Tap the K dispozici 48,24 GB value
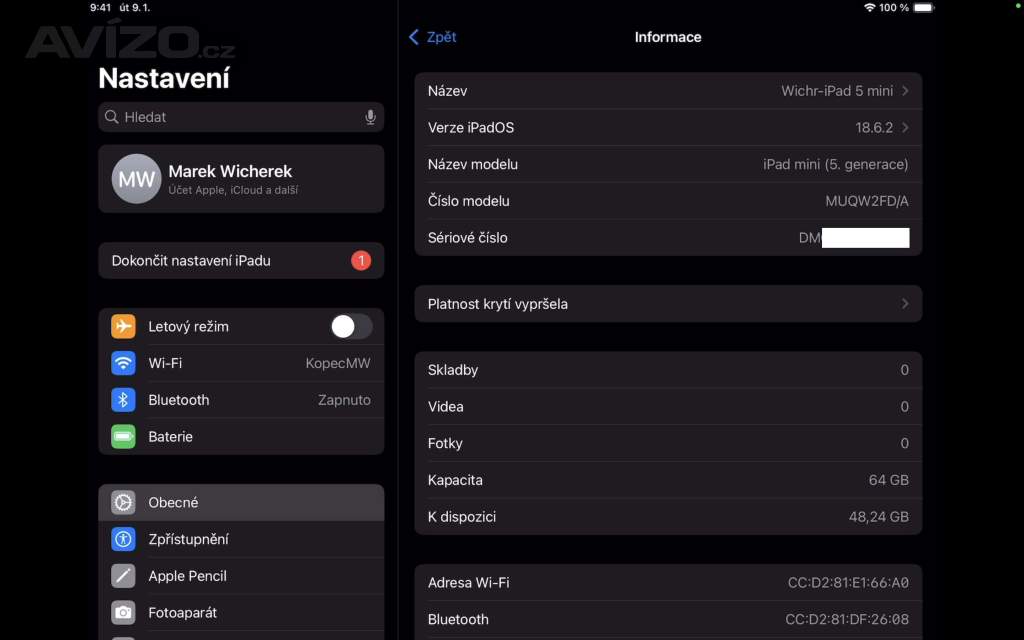This screenshot has width=1024, height=640. point(878,517)
